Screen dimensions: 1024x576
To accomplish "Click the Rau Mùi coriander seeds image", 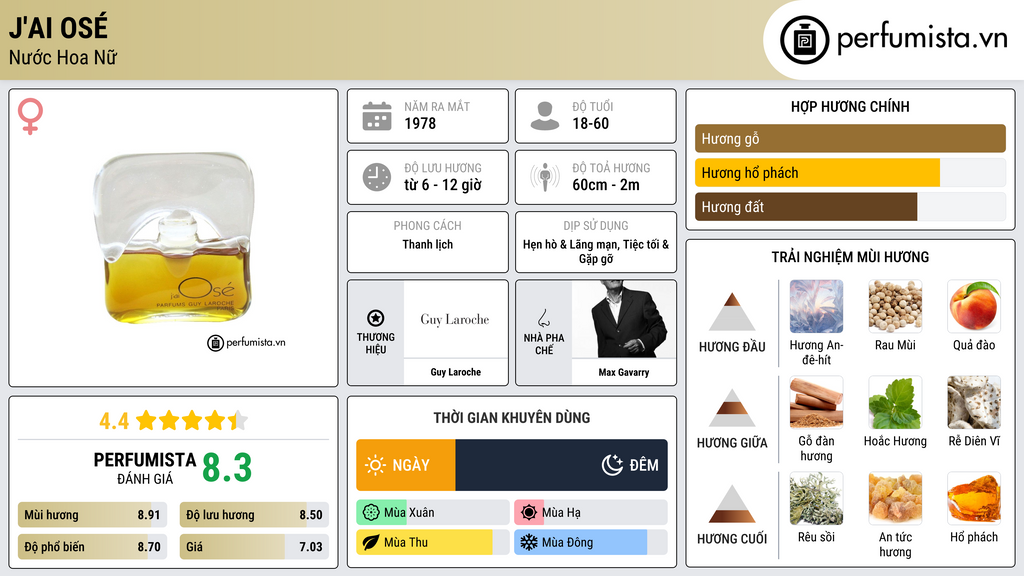I will (895, 307).
